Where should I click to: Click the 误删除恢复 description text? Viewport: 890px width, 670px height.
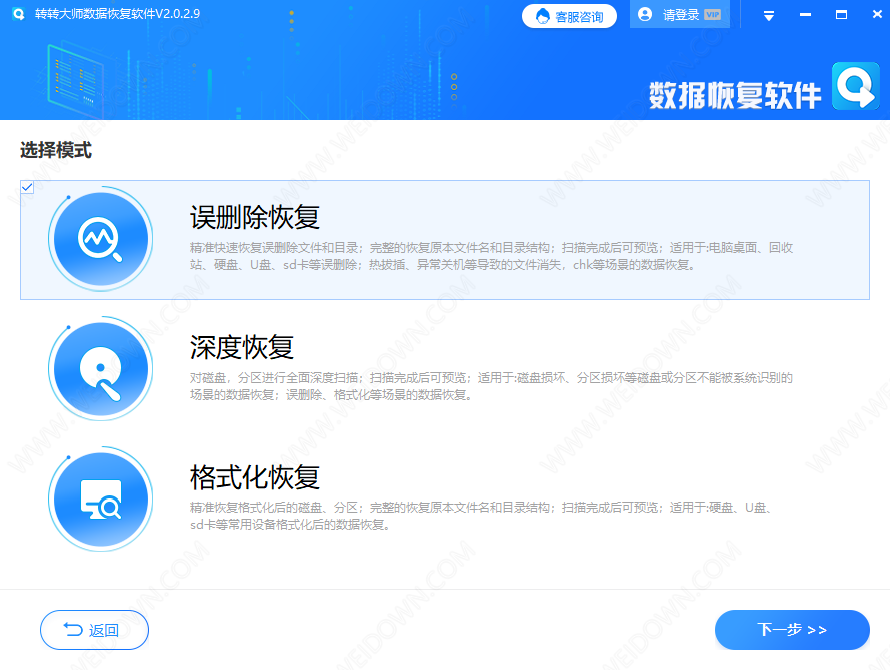coord(492,256)
